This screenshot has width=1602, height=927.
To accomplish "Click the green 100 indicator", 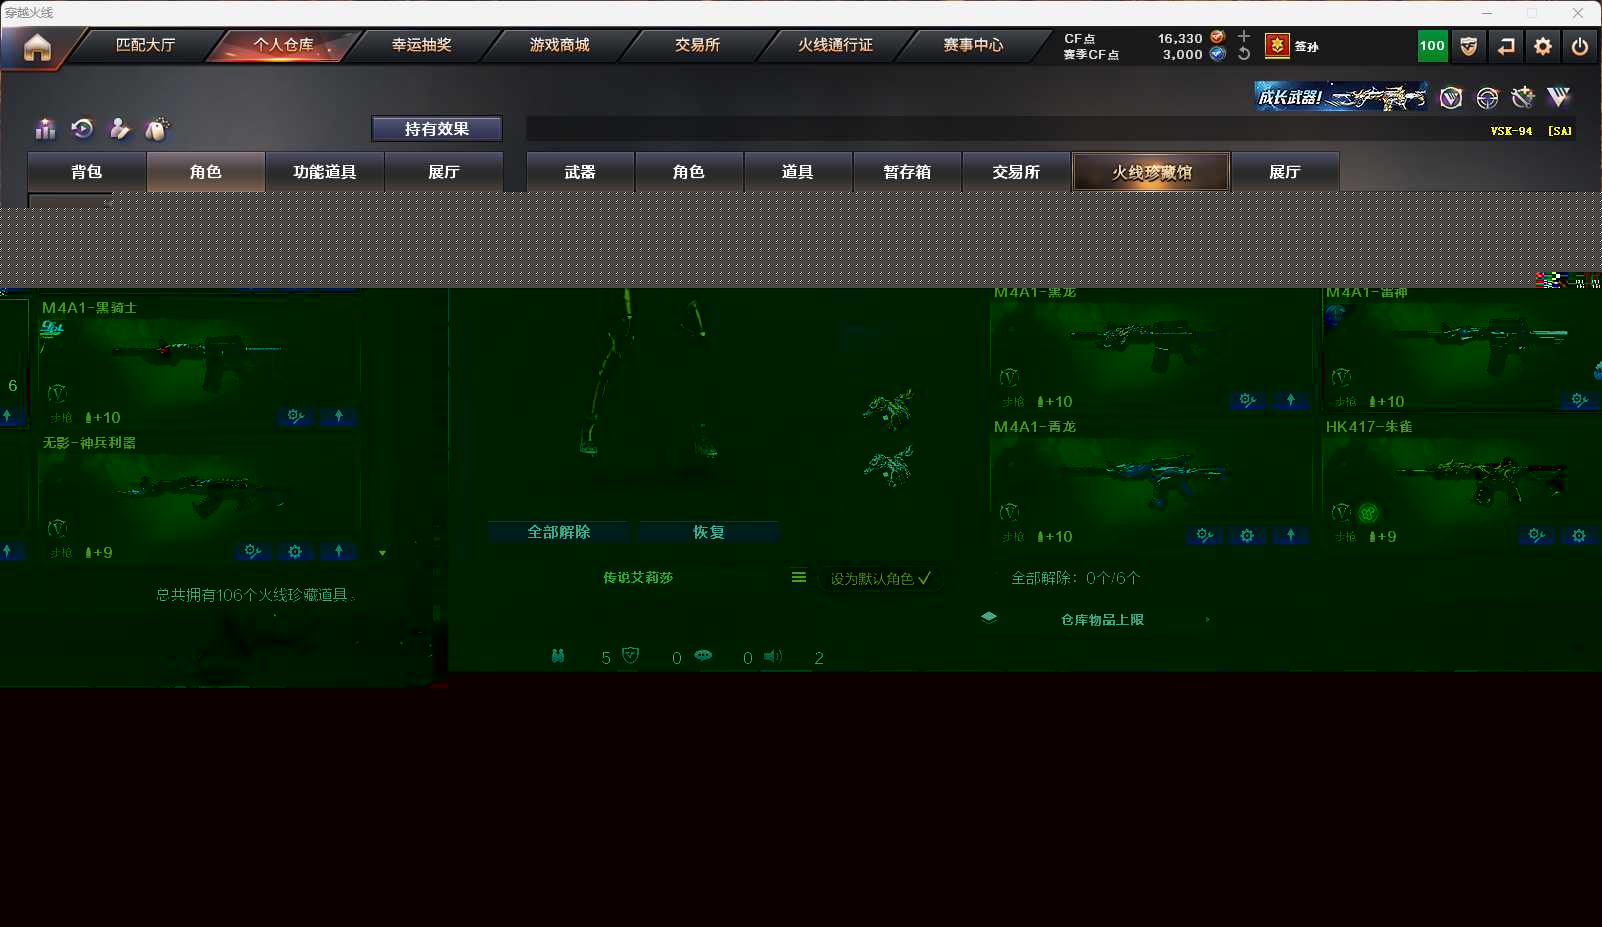I will tap(1432, 46).
